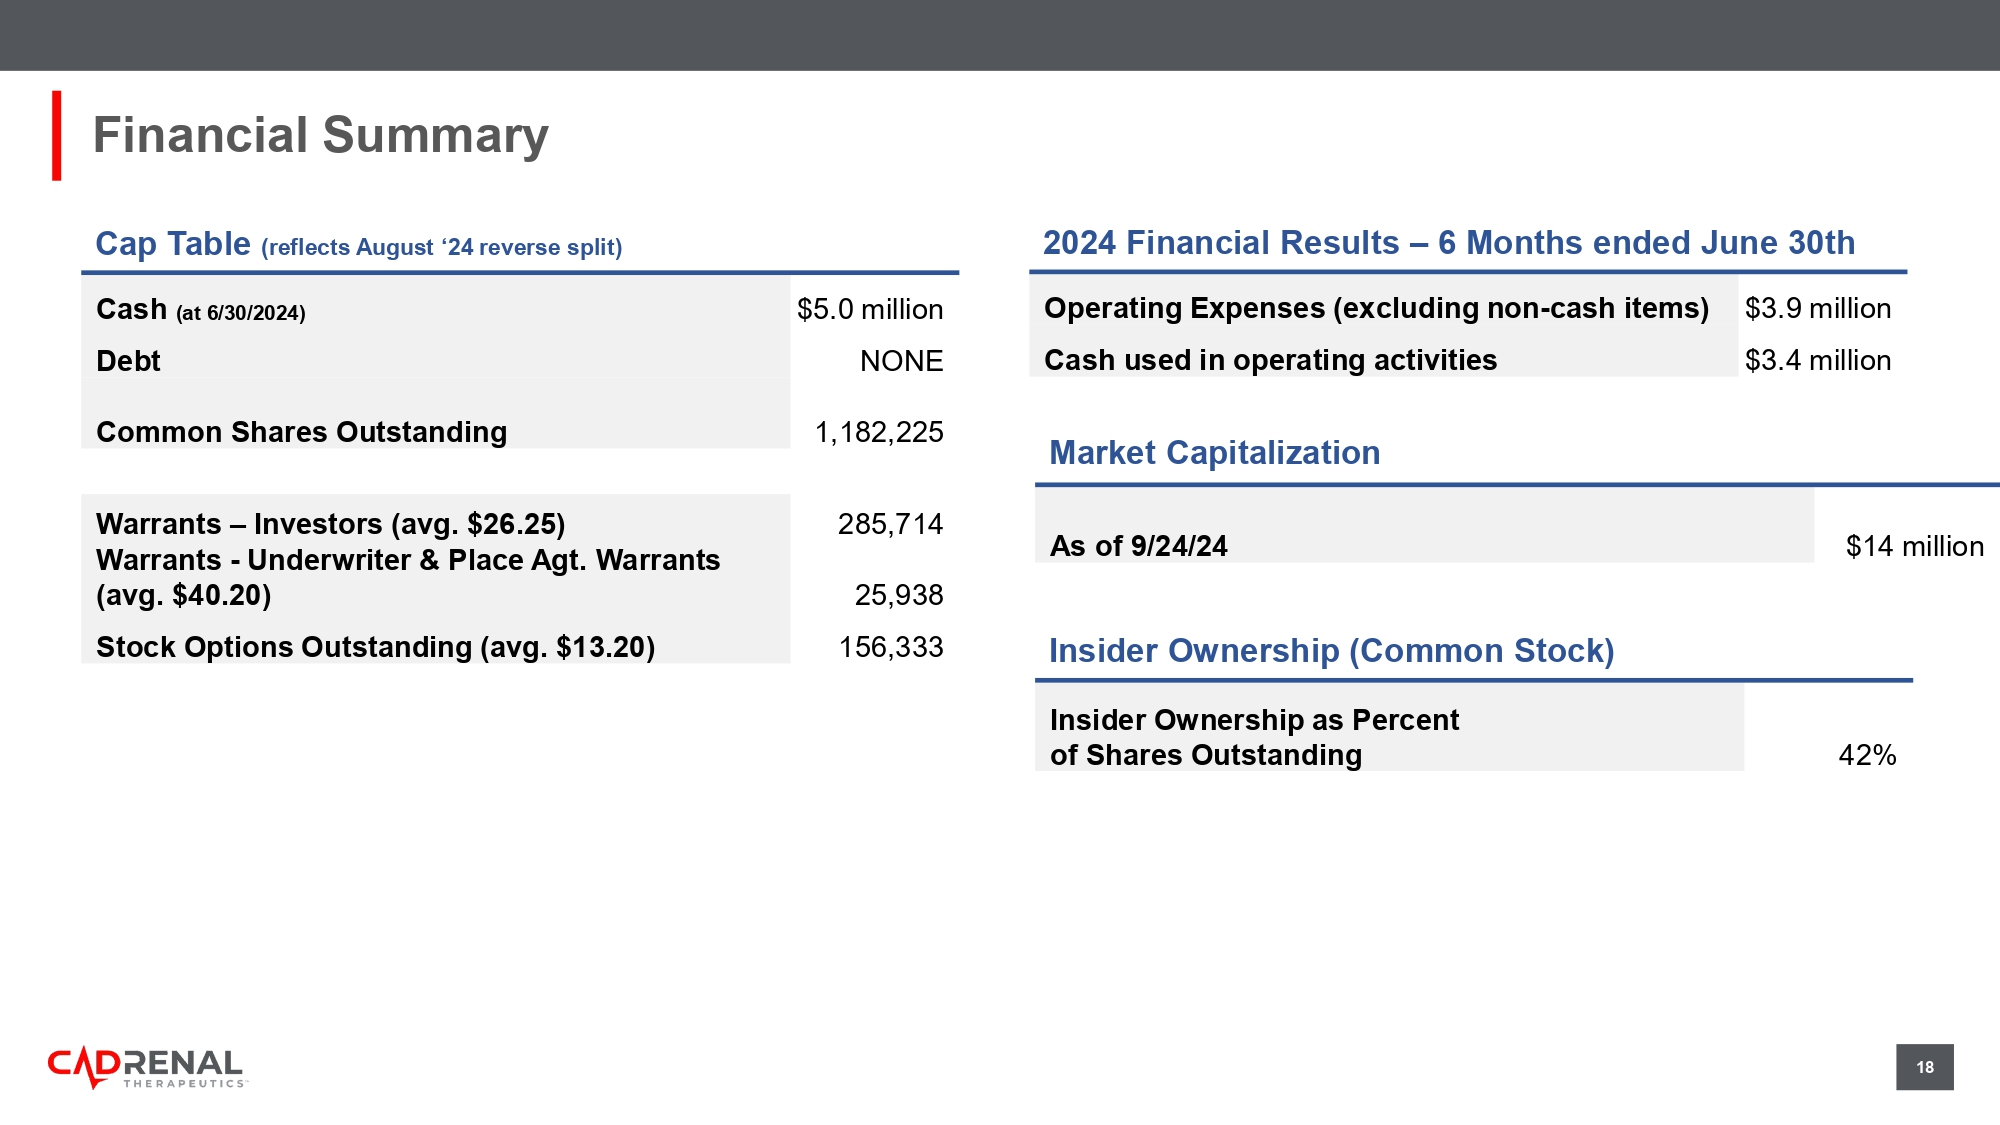Image resolution: width=2000 pixels, height=1125 pixels.
Task: Click the $3.9 million operating expenses value
Action: pos(1818,308)
